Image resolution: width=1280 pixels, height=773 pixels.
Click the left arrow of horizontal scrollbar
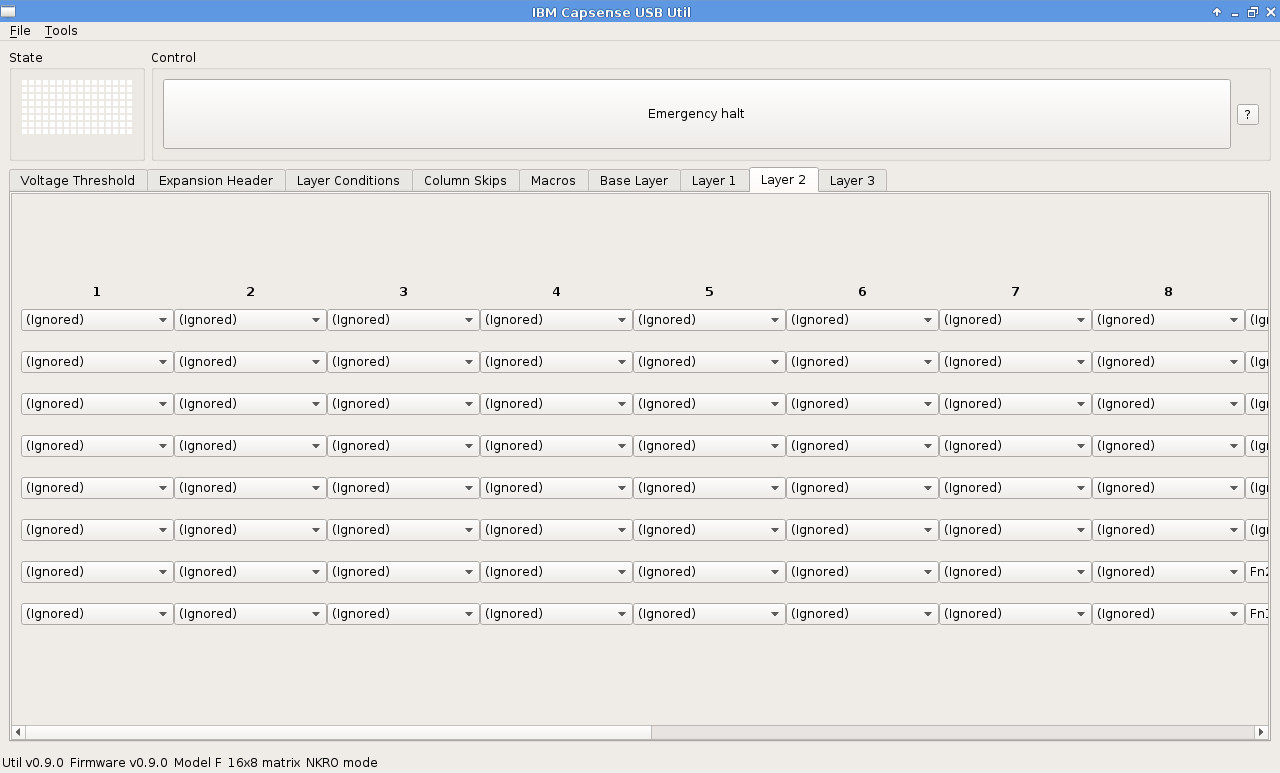pos(18,732)
